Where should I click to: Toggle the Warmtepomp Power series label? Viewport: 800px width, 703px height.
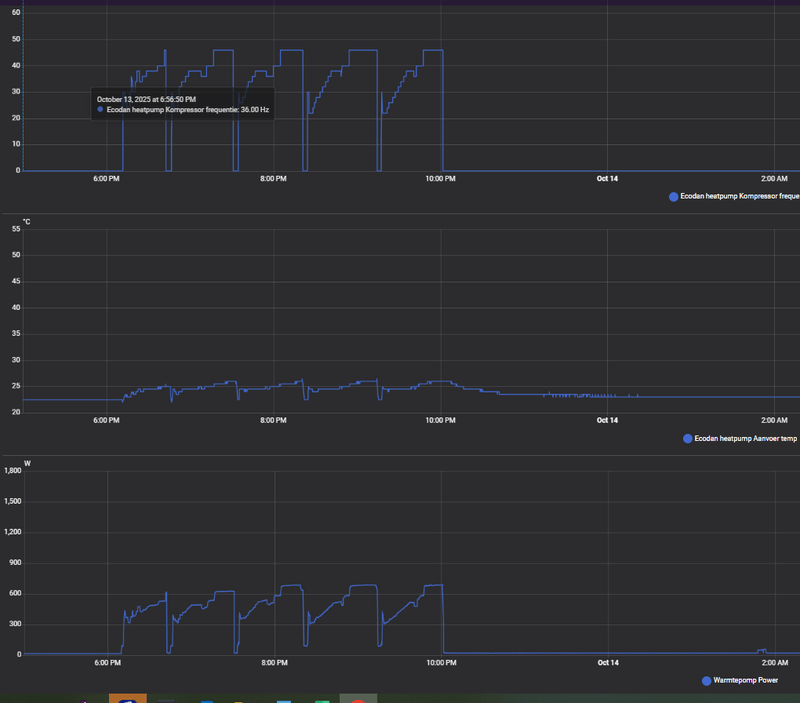coord(745,680)
